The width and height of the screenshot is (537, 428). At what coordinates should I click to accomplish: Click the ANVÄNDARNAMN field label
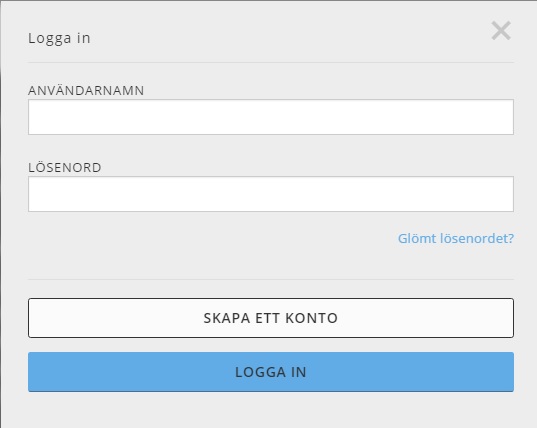pyautogui.click(x=86, y=90)
